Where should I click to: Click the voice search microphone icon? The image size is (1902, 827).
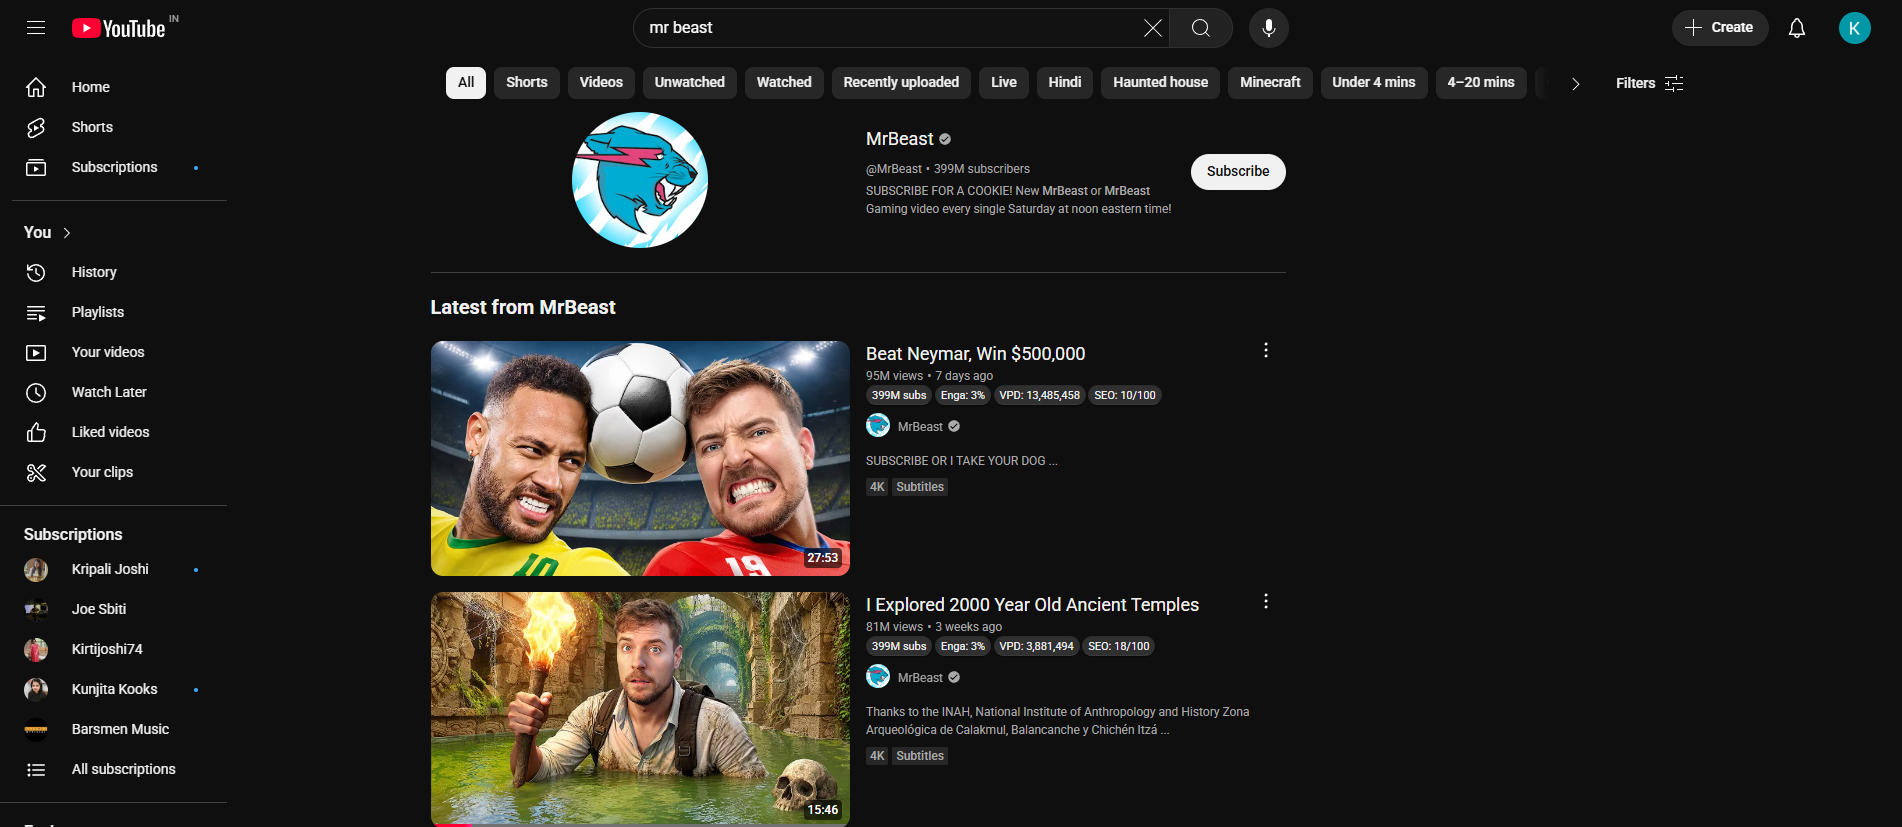coord(1268,28)
